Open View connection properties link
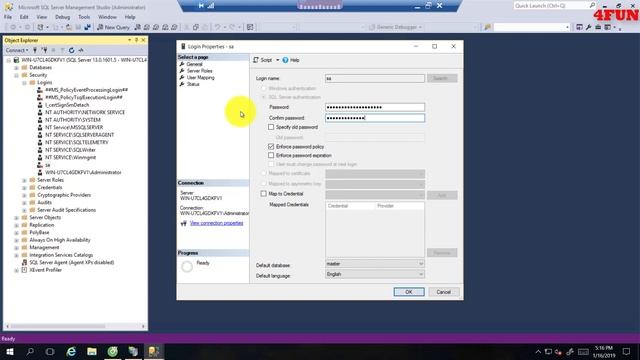Image resolution: width=640 pixels, height=360 pixels. [x=216, y=223]
